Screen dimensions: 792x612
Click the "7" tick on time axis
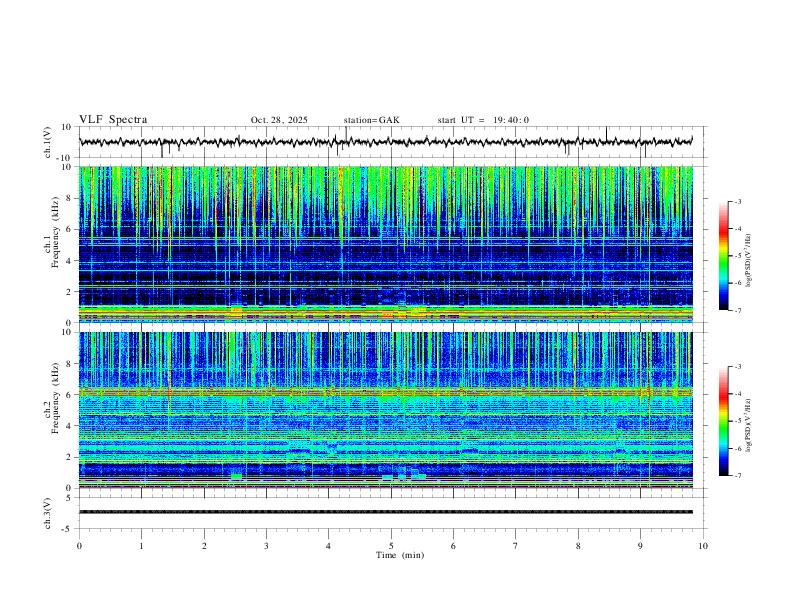click(516, 546)
